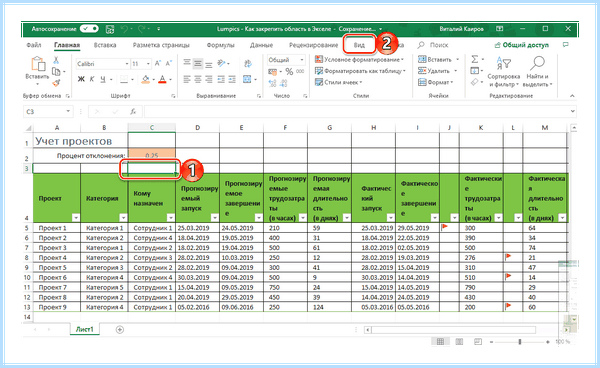Viewport: 600px width, 368px height.
Task: Click the Copy icon in clipboard group
Action: coord(56,72)
